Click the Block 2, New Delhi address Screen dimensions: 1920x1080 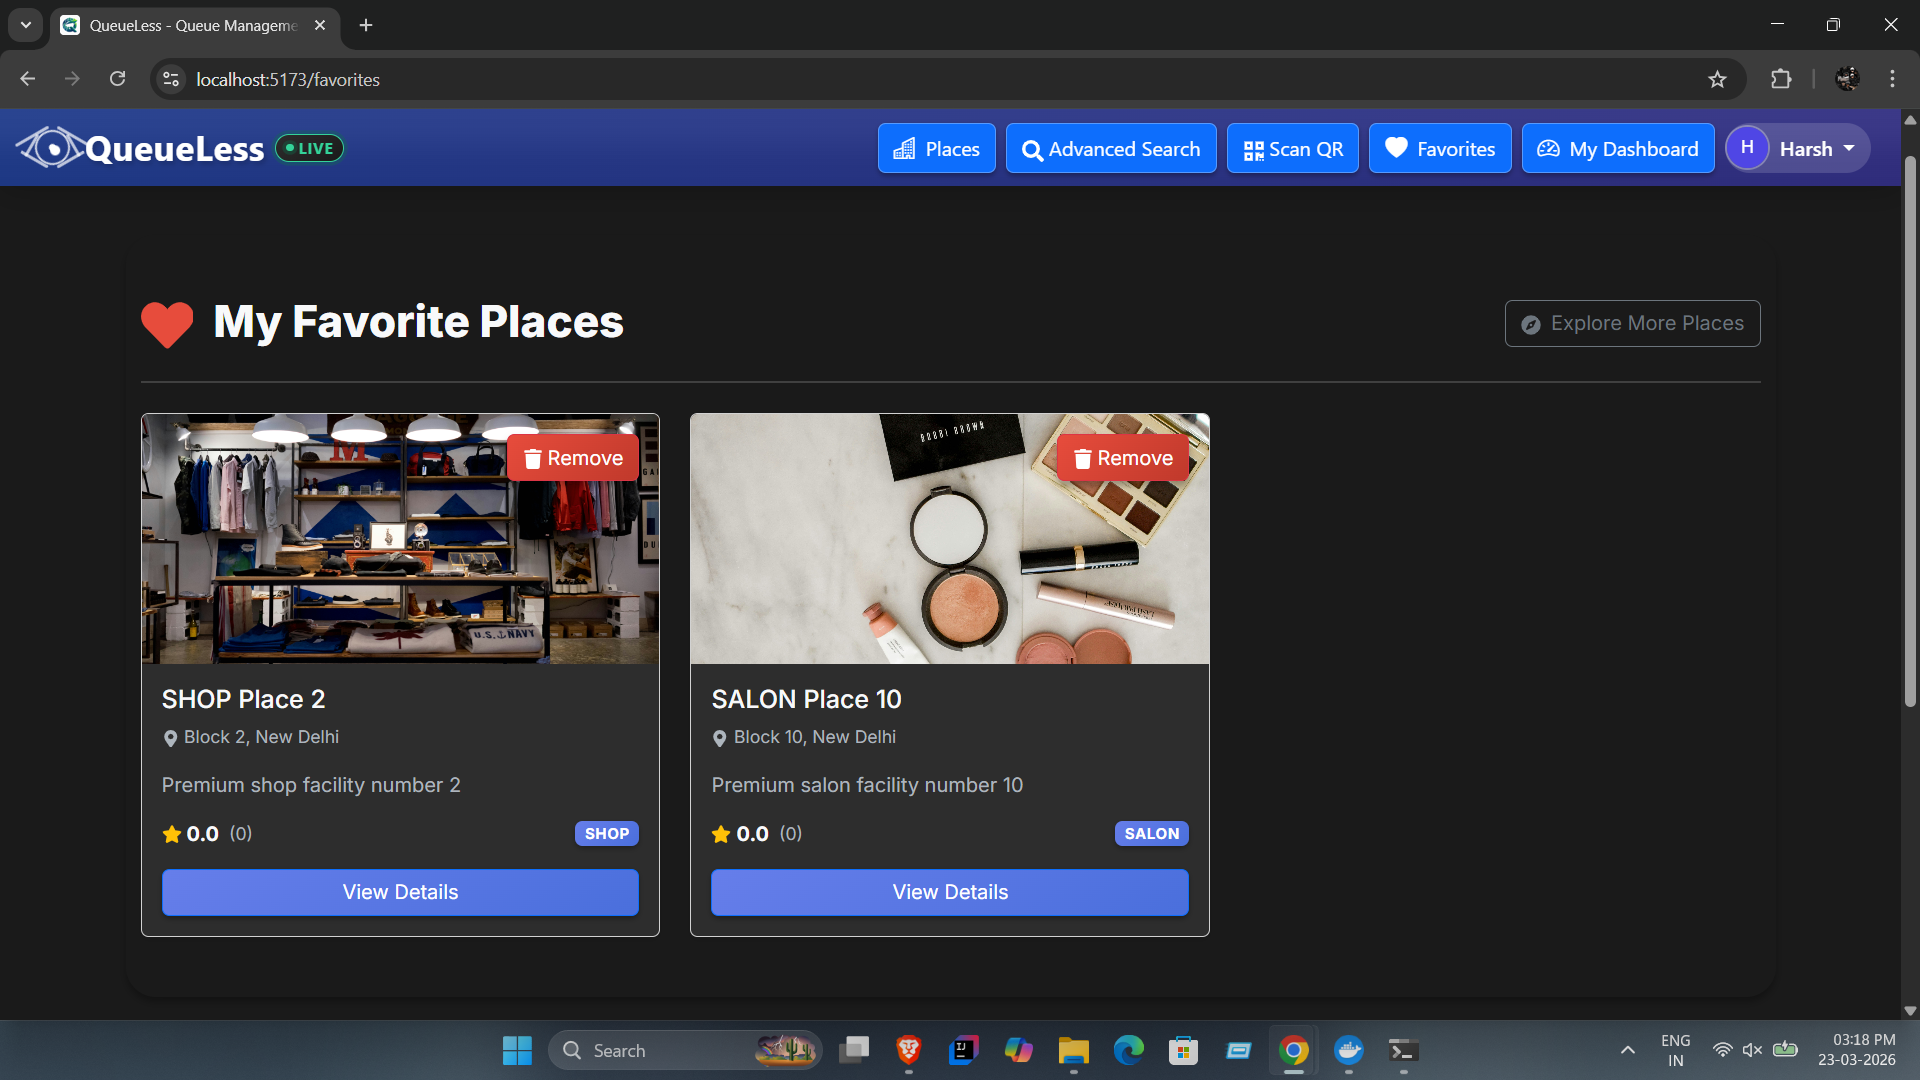(250, 737)
